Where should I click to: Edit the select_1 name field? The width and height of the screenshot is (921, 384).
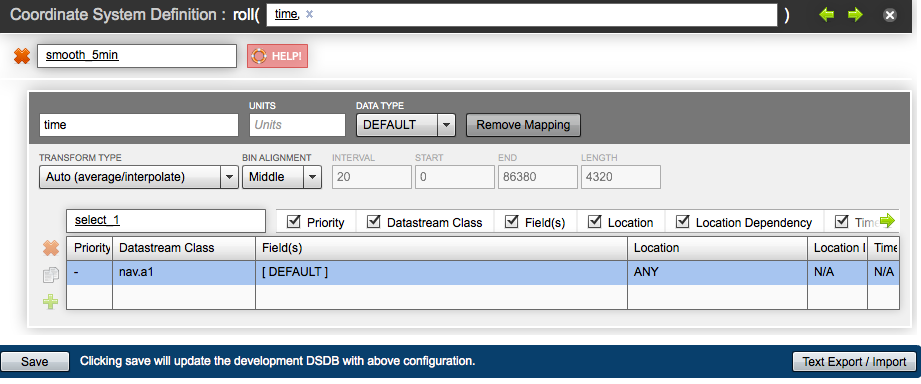(x=166, y=220)
